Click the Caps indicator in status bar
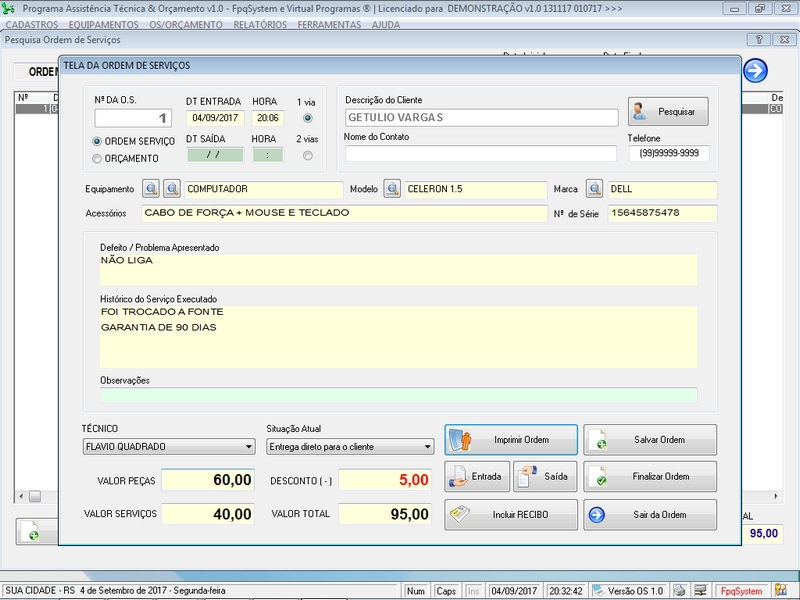The width and height of the screenshot is (800, 600). click(446, 591)
